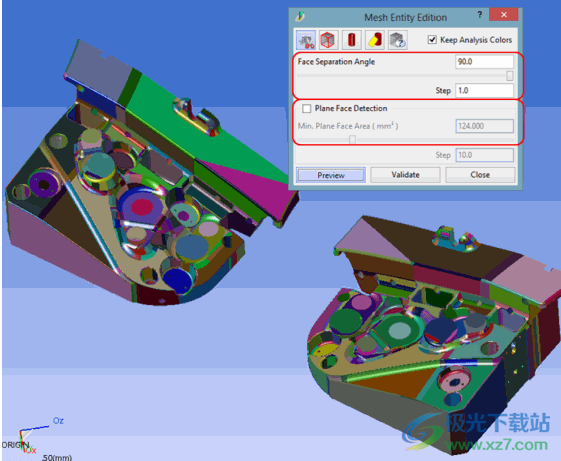Click the red wireframe cube icon
Image resolution: width=561 pixels, height=461 pixels.
click(x=328, y=40)
